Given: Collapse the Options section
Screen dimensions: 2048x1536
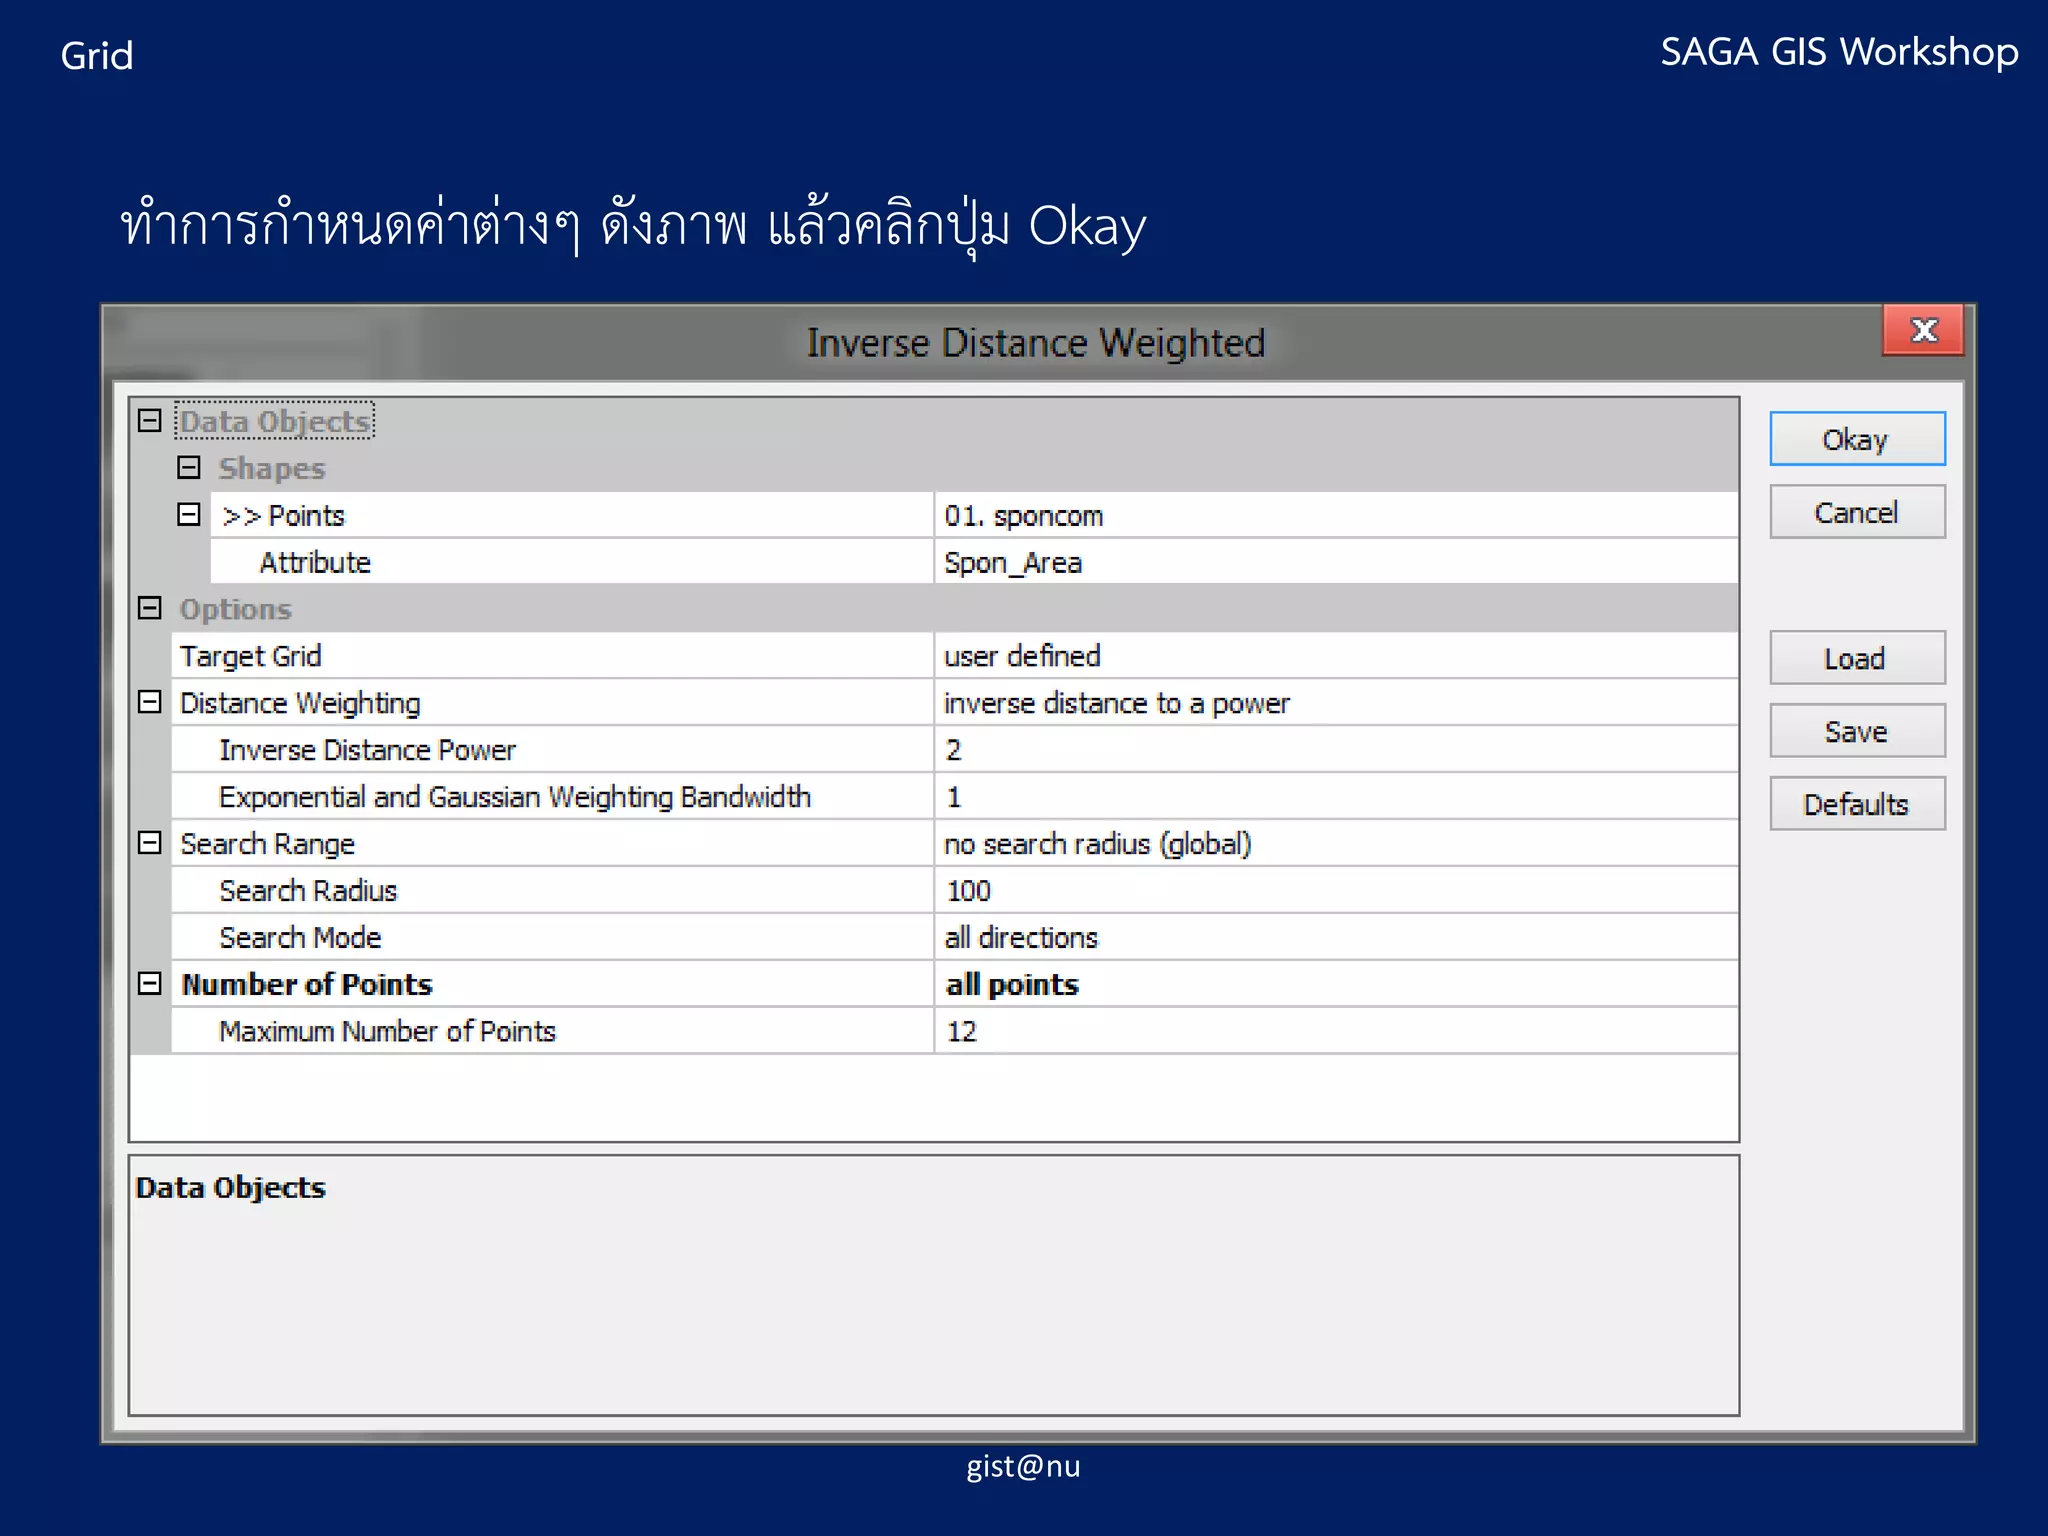Looking at the screenshot, I should pos(149,608).
